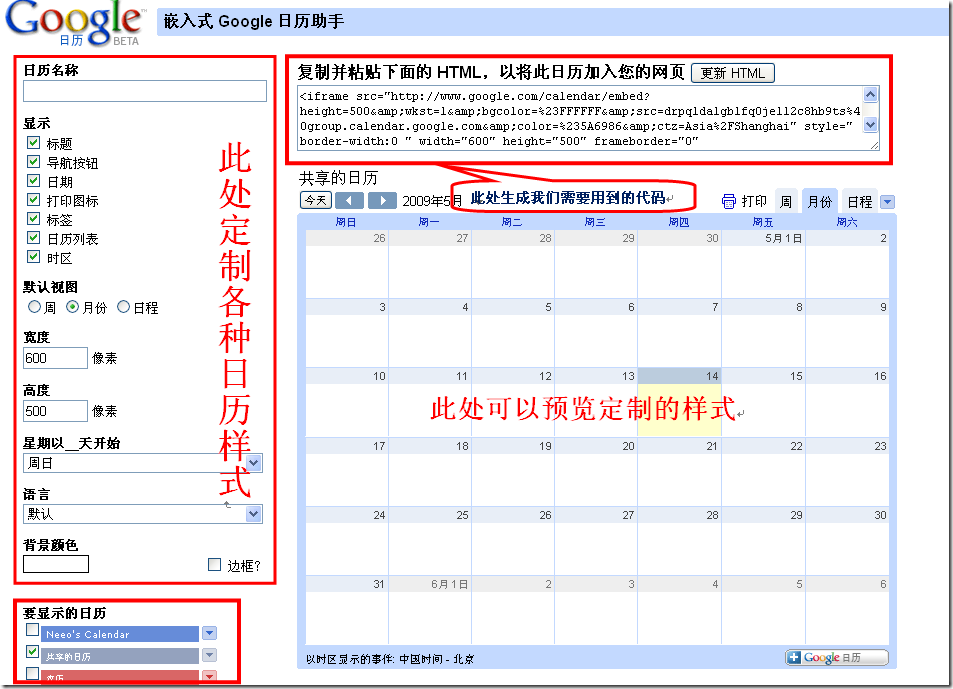This screenshot has width=953, height=689.
Task: Toggle the 标签 checkbox
Action: (33, 218)
